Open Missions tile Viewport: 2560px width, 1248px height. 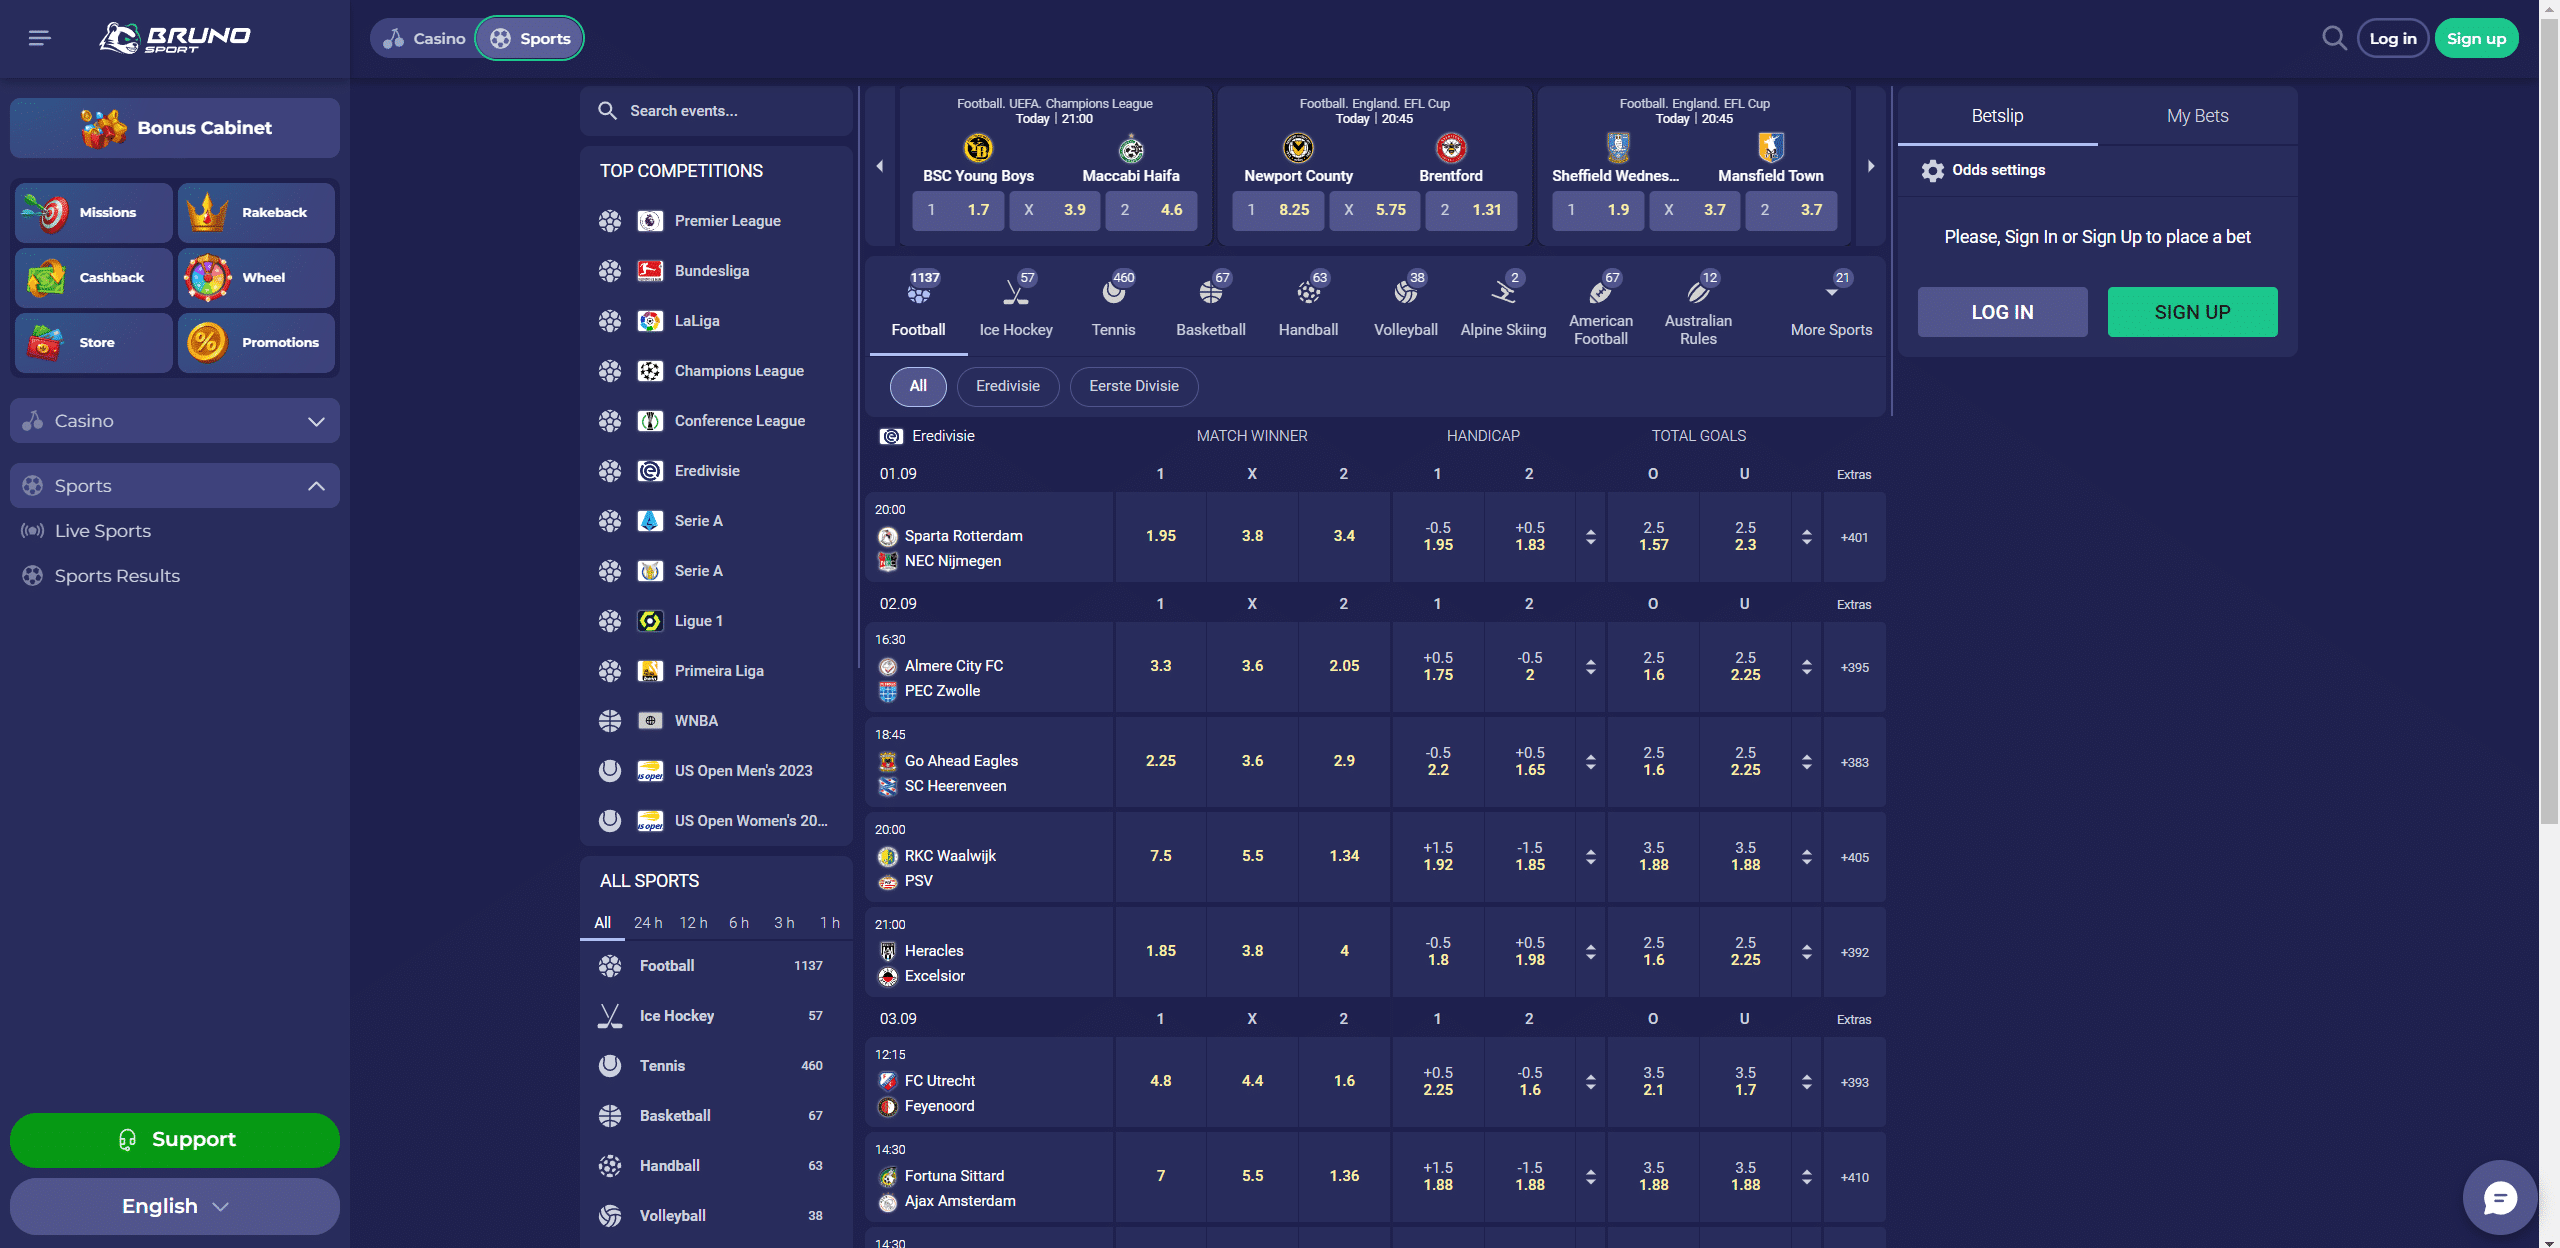point(94,212)
